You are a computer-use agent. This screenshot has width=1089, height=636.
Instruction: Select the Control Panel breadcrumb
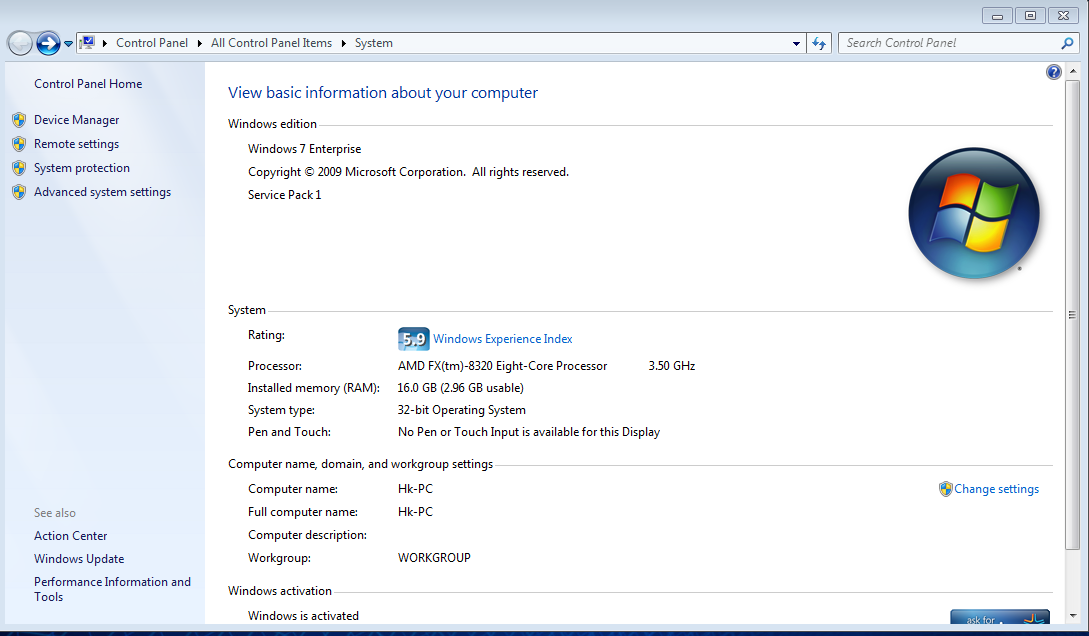152,43
